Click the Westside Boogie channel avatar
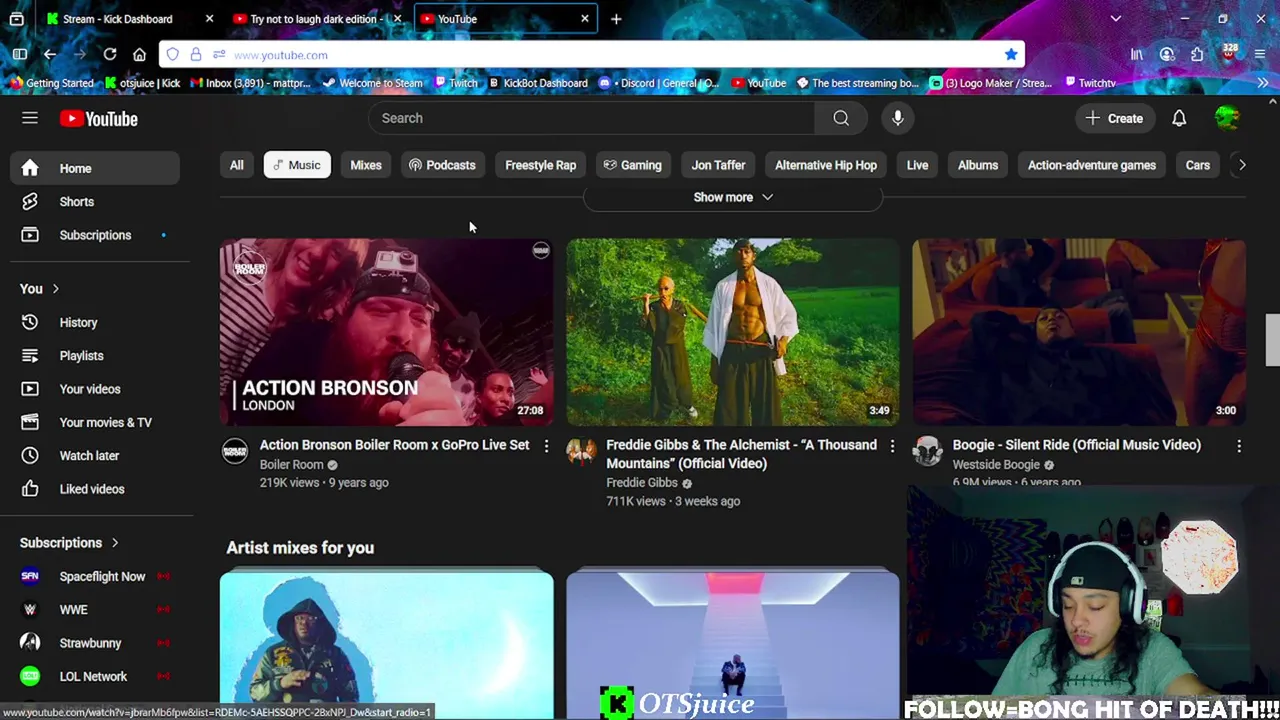1280x720 pixels. 927,451
